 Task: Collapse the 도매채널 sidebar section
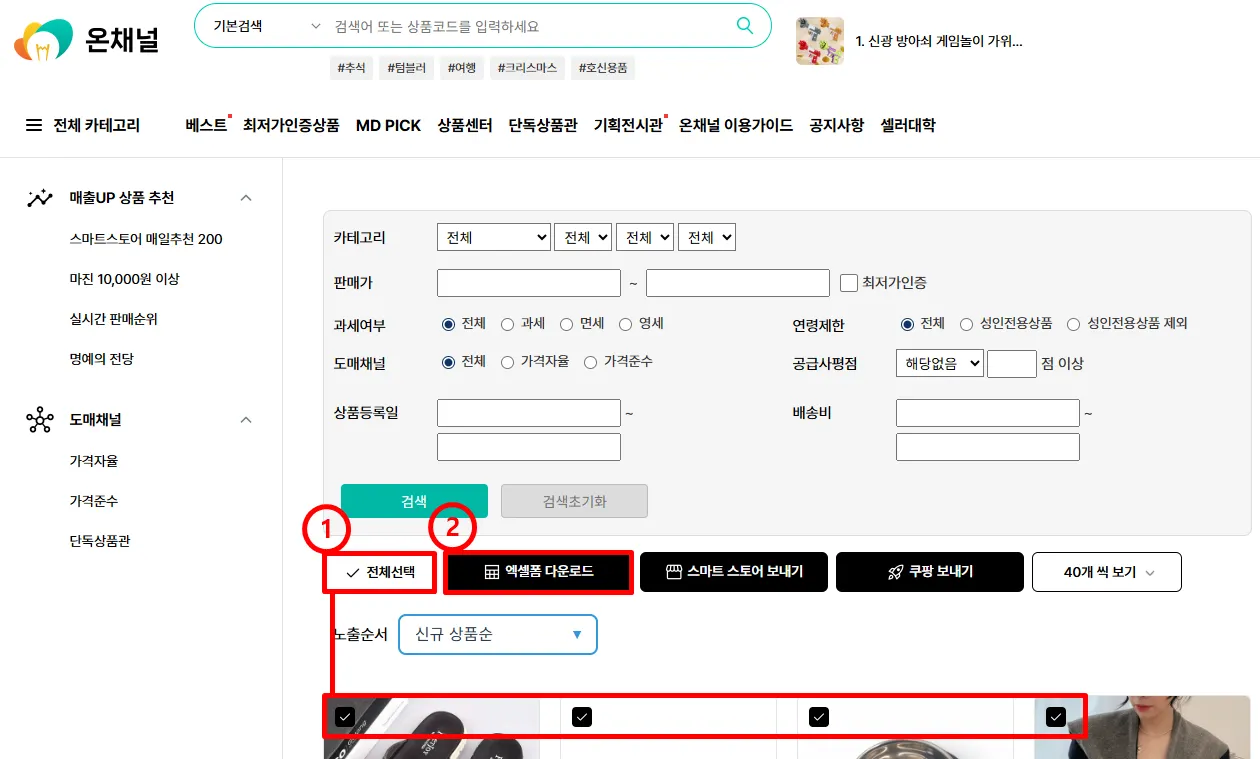246,420
